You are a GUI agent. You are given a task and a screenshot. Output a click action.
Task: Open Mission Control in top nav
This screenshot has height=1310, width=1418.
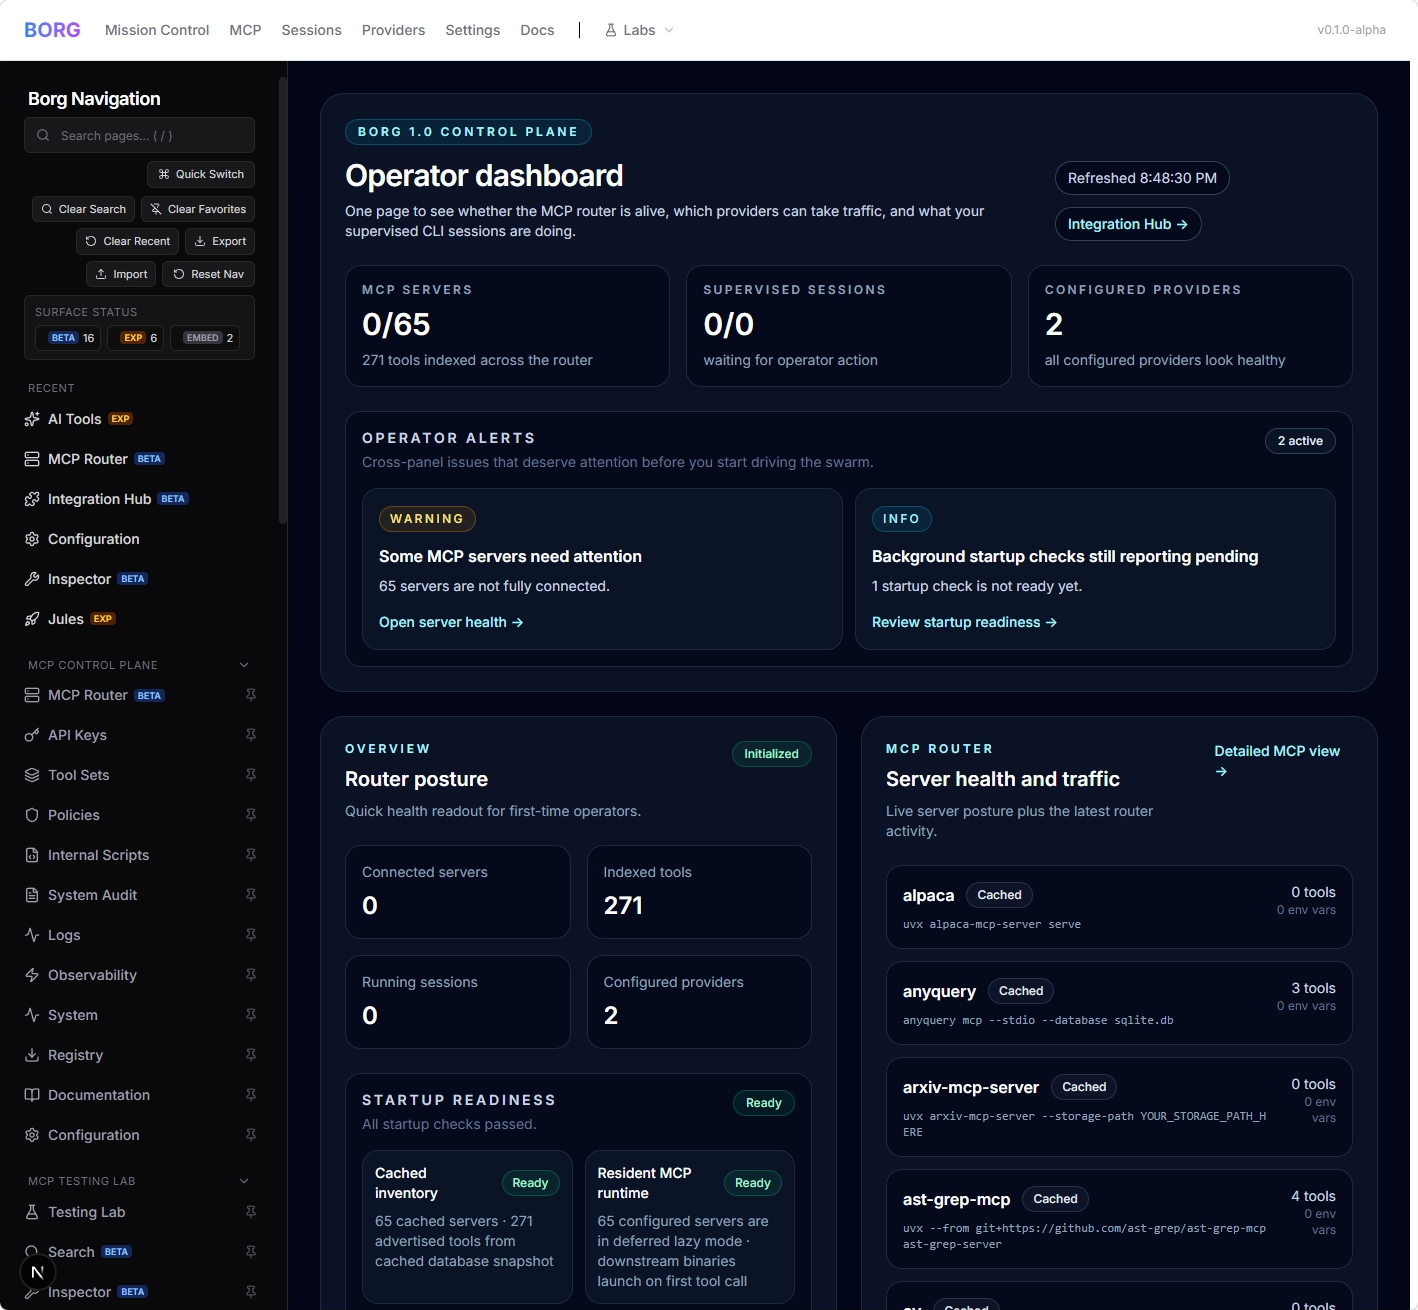157,30
